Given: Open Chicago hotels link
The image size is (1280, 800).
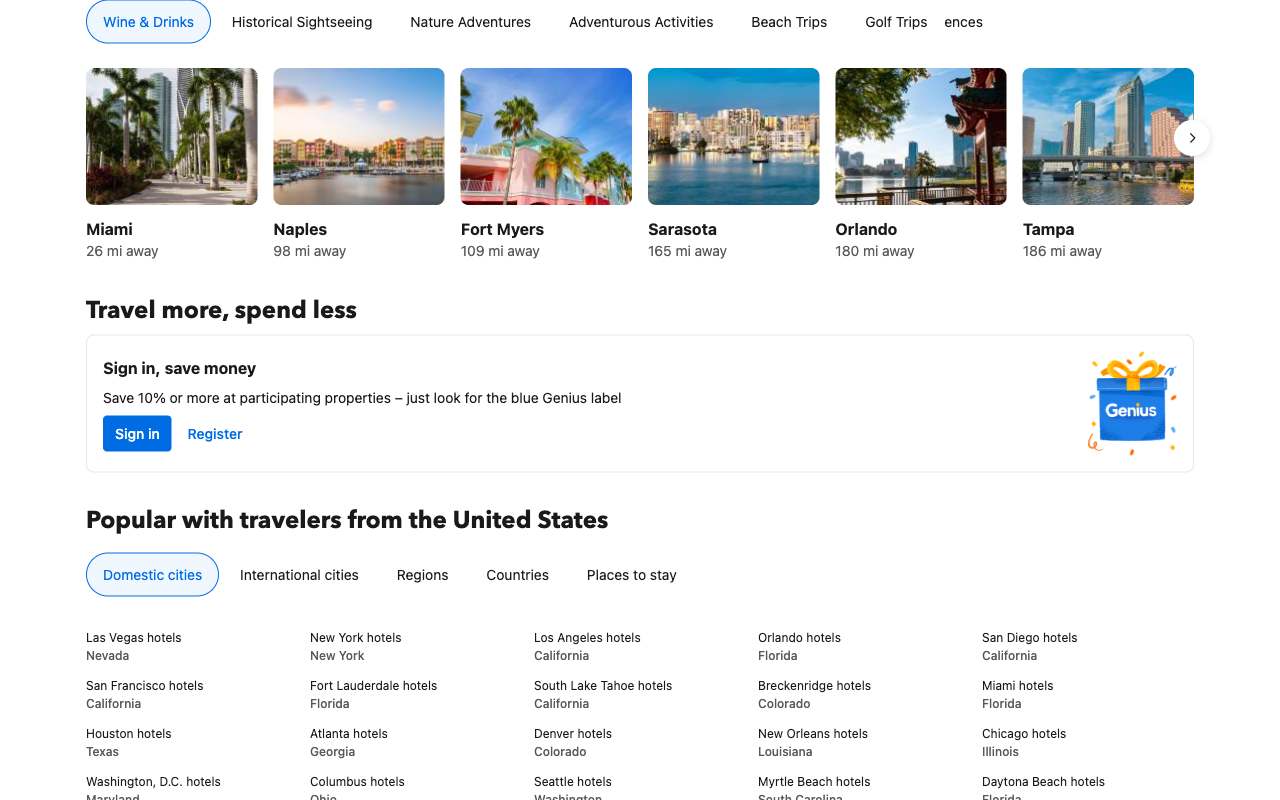Looking at the screenshot, I should pos(1024,734).
